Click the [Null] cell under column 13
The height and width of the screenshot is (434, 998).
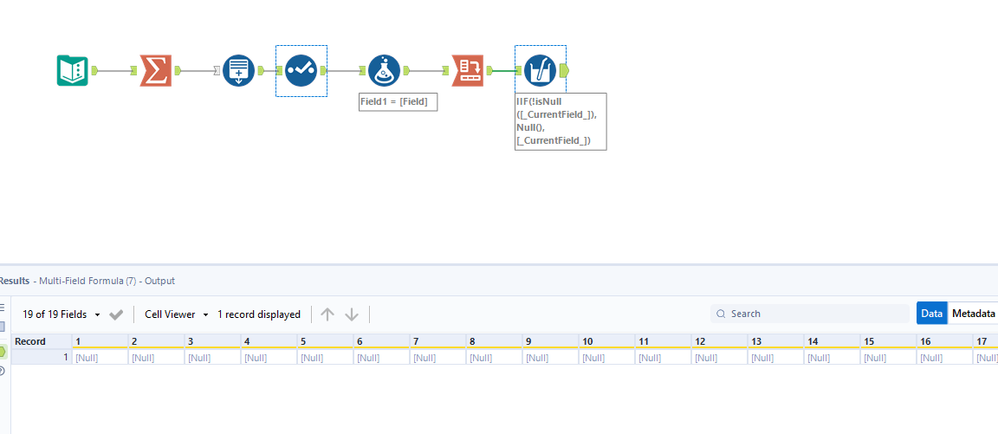point(776,358)
